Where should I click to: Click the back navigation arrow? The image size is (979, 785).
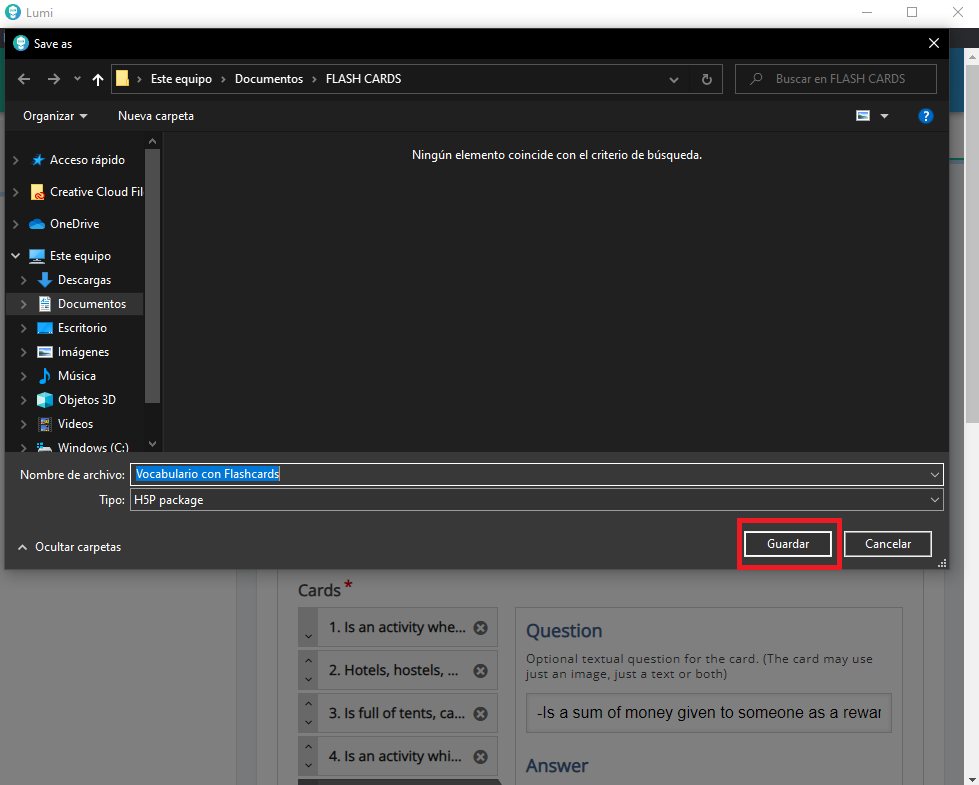point(24,79)
